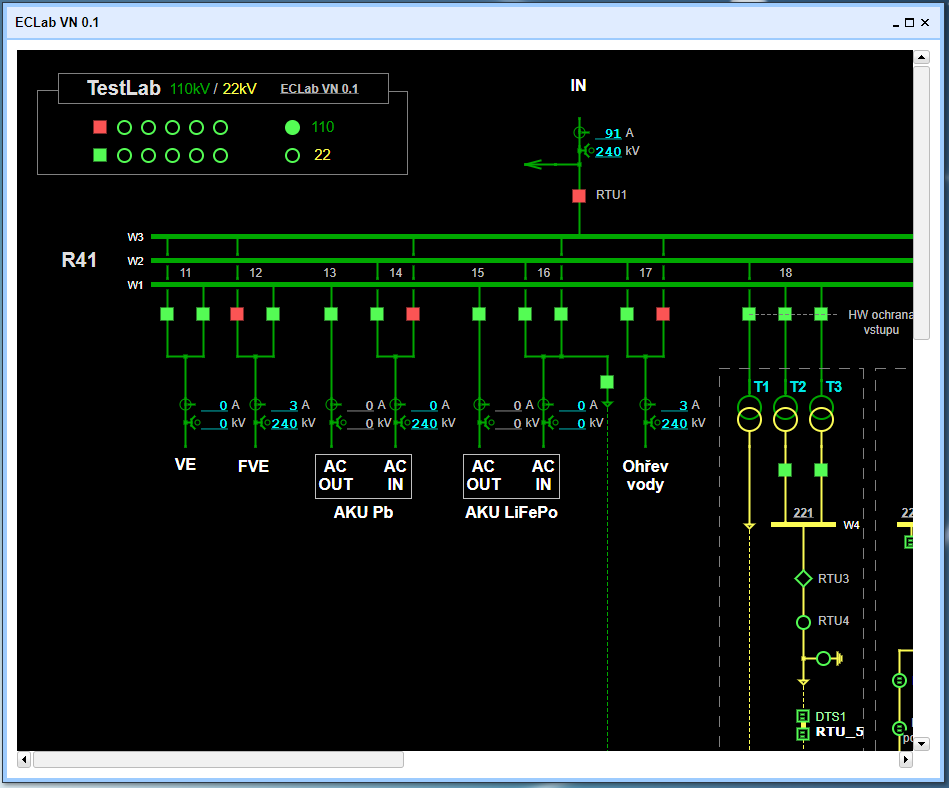Click the green switch above transformer T2
The height and width of the screenshot is (788, 949).
(785, 314)
